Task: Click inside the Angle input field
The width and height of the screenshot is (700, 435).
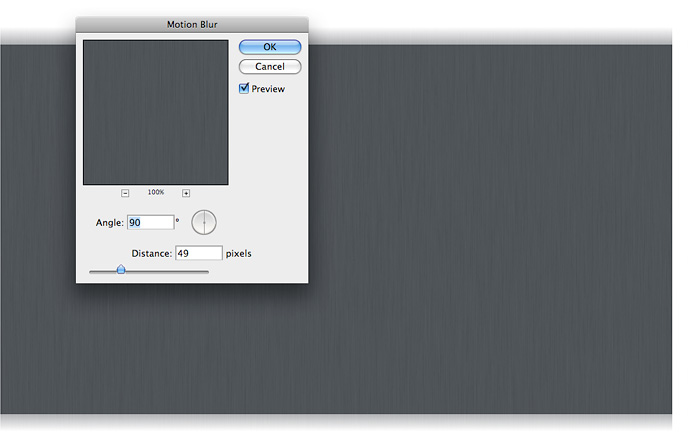Action: point(150,222)
